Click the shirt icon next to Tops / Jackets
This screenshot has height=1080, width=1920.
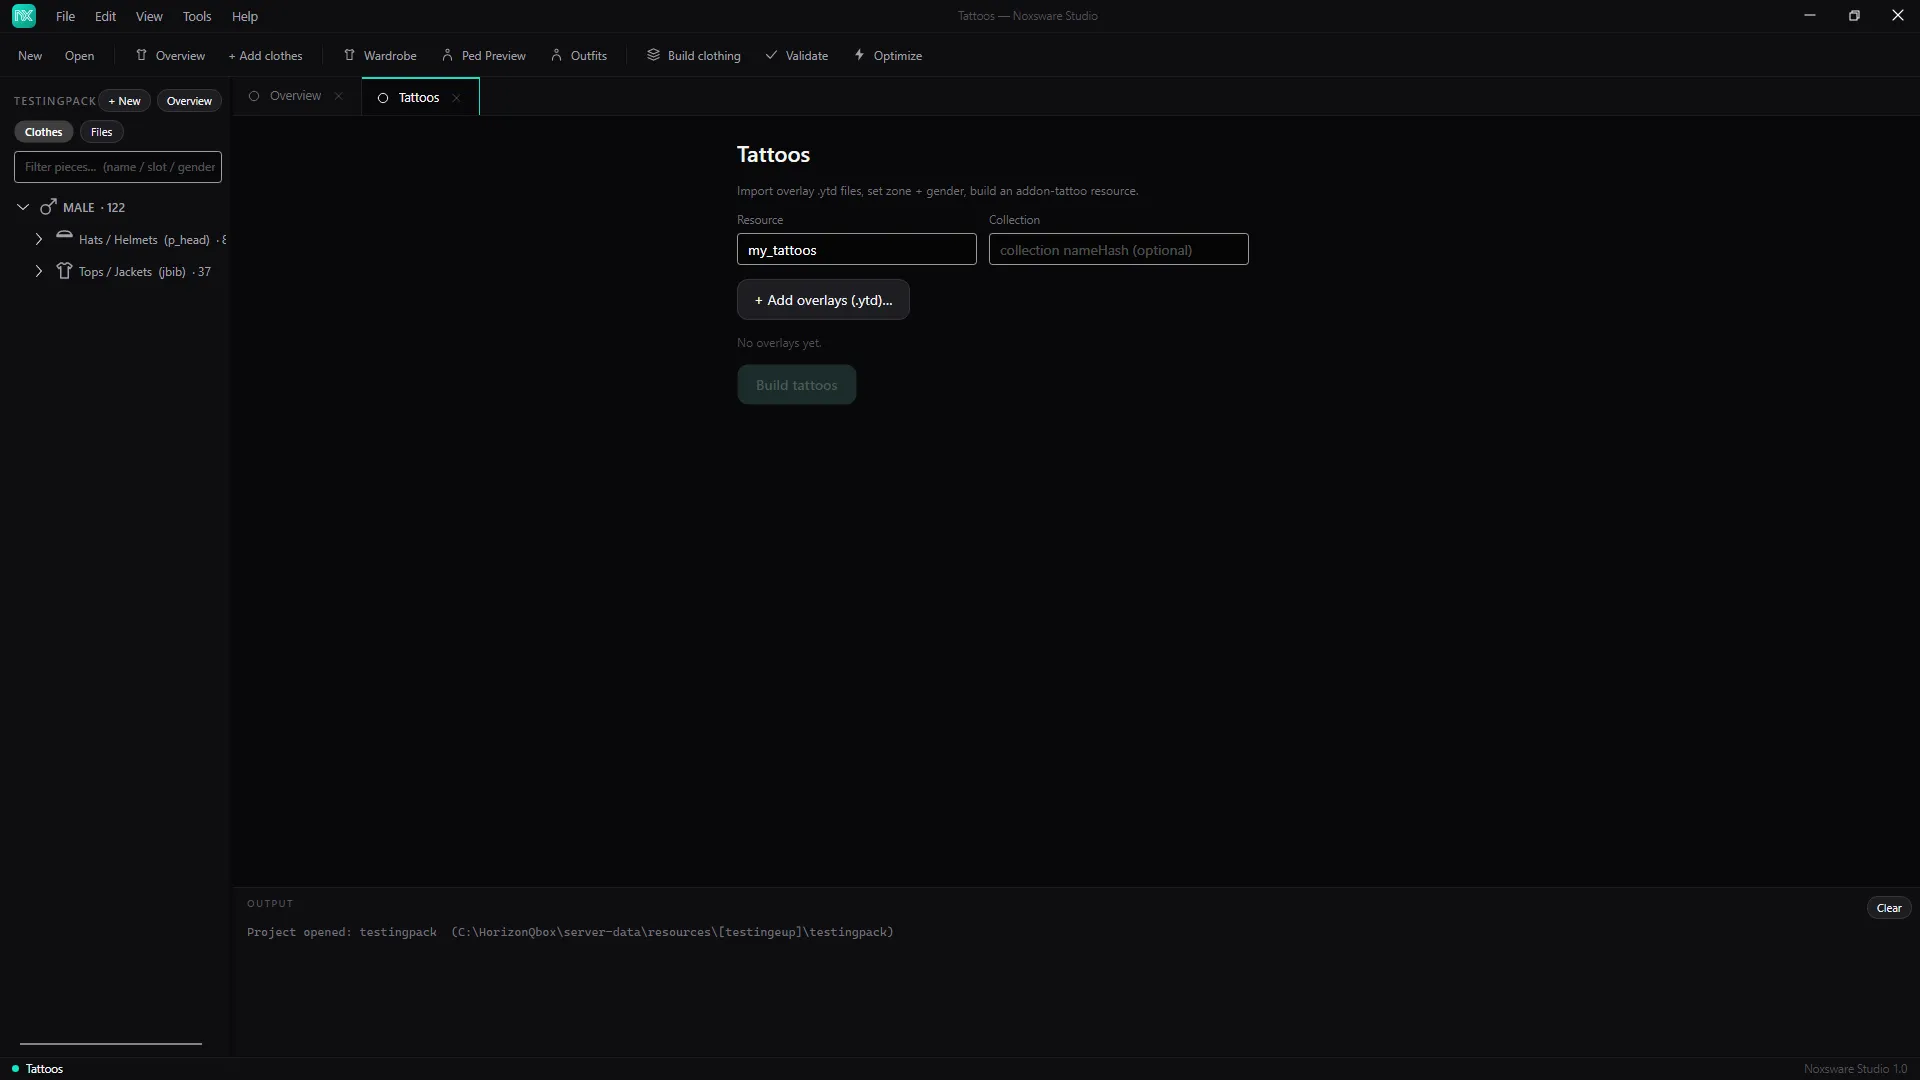[x=64, y=271]
